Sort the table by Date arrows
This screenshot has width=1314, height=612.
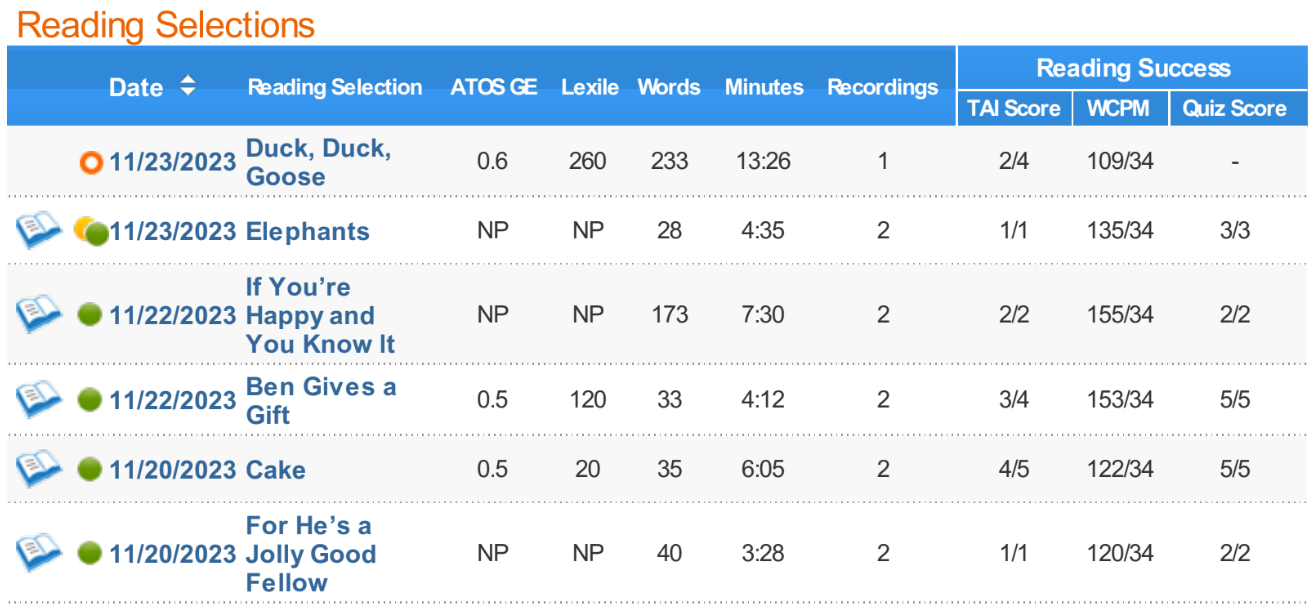tap(187, 87)
